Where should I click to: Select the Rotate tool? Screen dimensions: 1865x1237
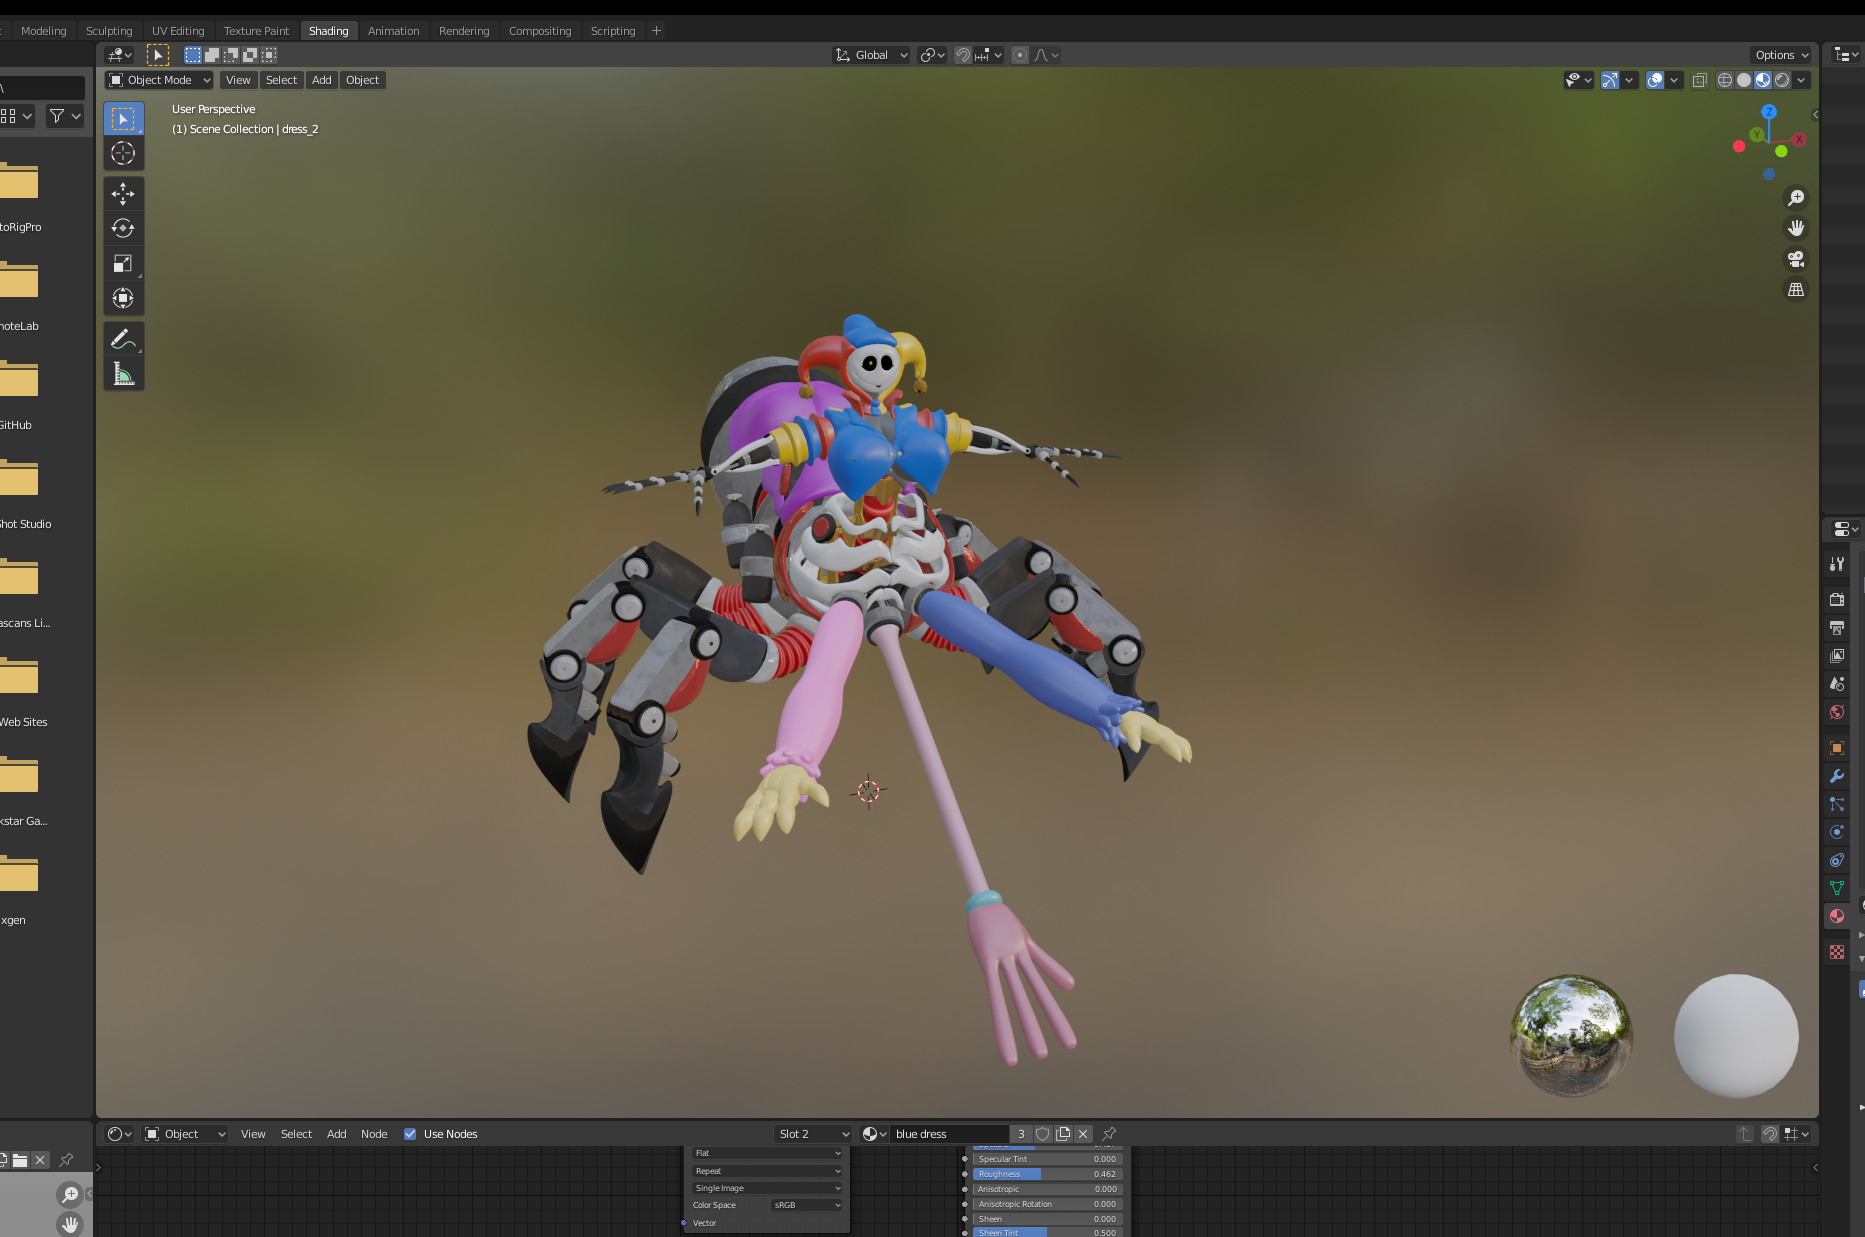point(123,228)
